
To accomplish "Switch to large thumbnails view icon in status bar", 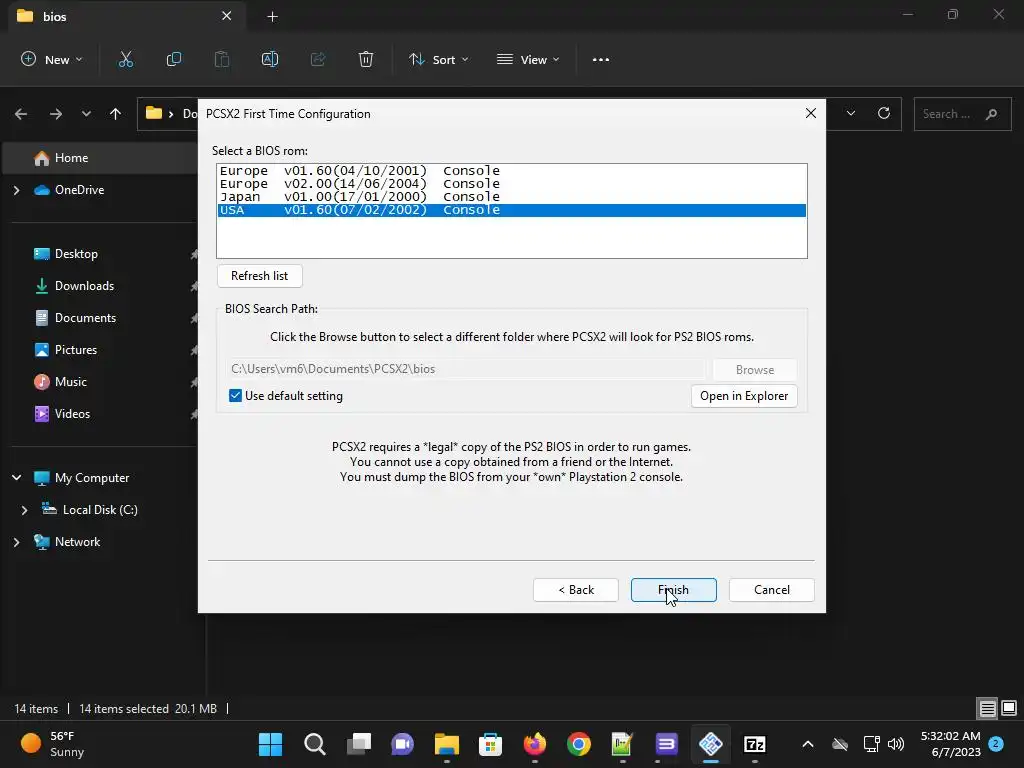I will click(1009, 708).
